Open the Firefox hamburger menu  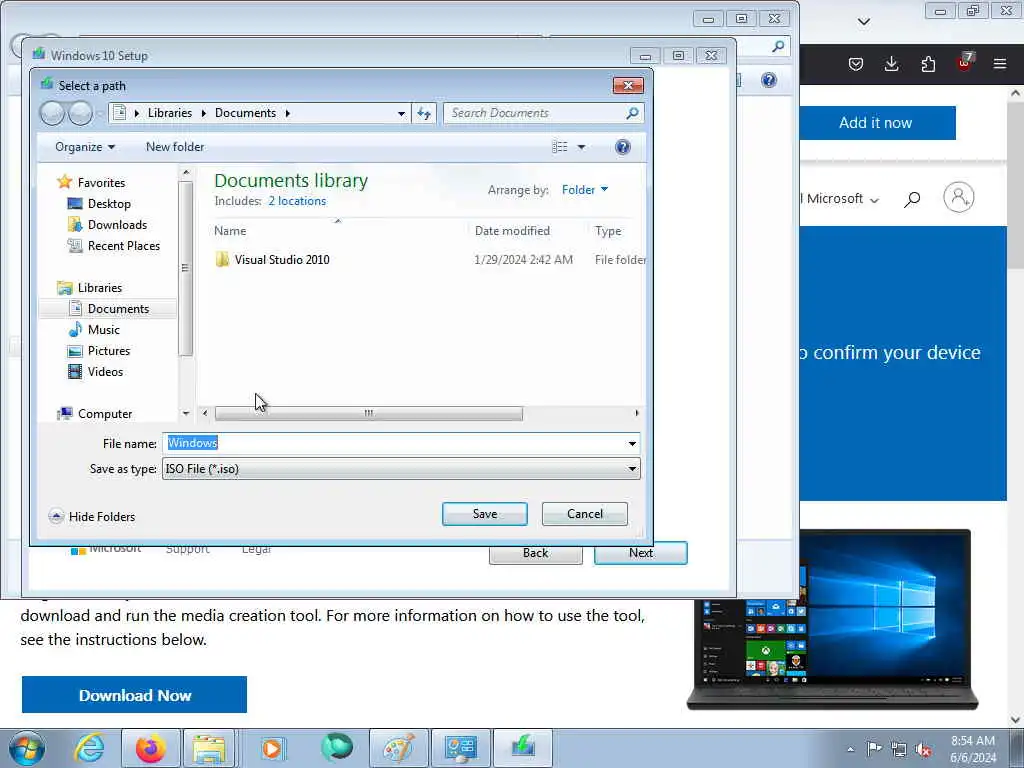click(999, 63)
